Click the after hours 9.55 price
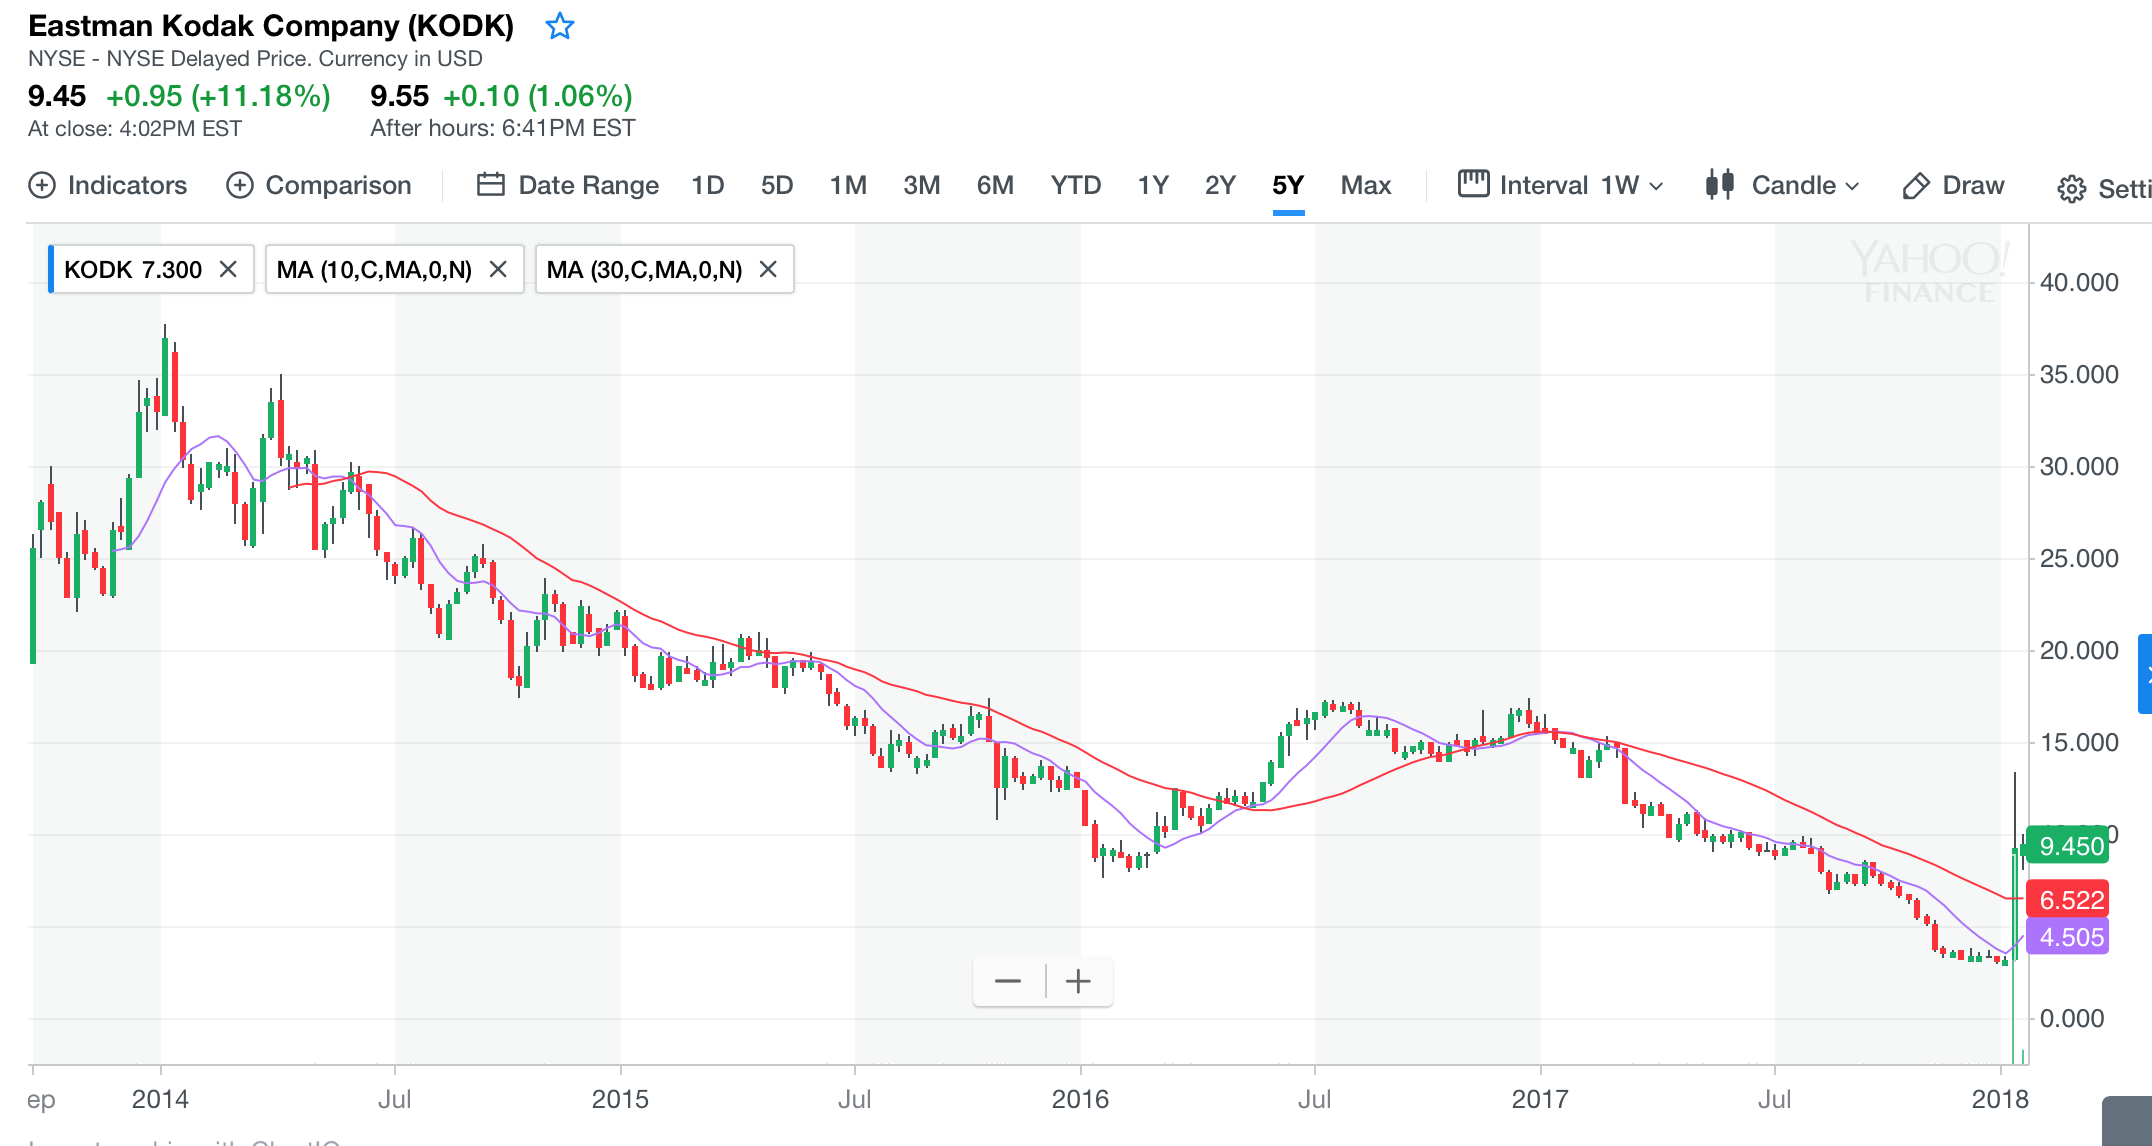Screen dimensions: 2152x1146 pos(399,96)
